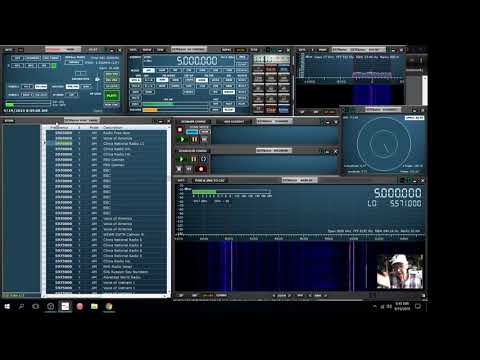Click the LO 5571000 readout
Image resolution: width=480 pixels, height=360 pixels.
395,203
